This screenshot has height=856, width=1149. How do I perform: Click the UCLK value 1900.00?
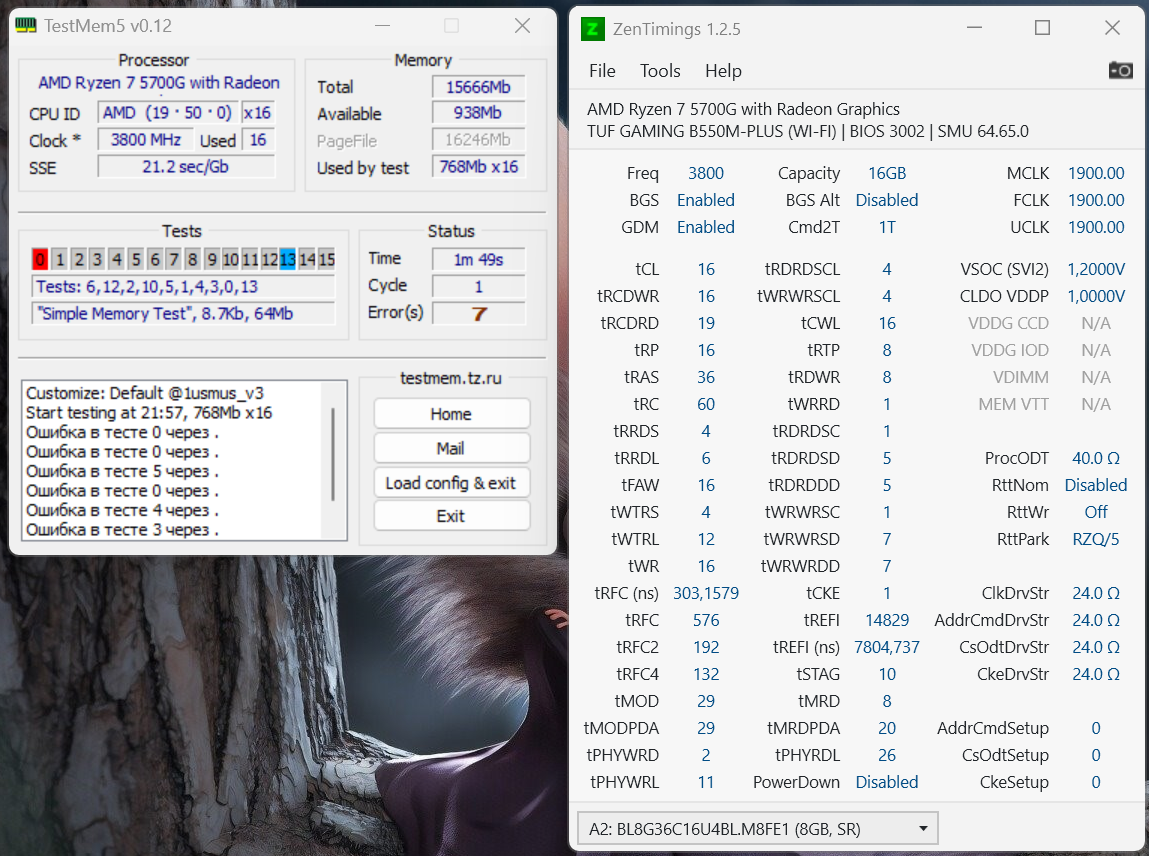click(1096, 227)
